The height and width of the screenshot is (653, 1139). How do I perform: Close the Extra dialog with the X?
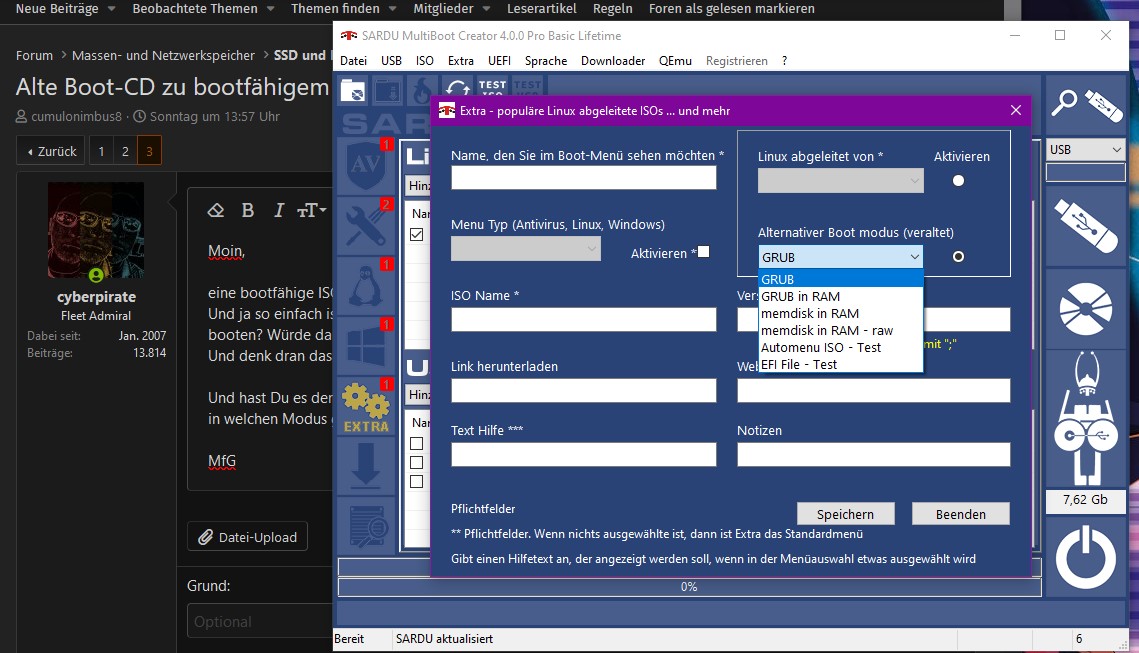pyautogui.click(x=1016, y=110)
